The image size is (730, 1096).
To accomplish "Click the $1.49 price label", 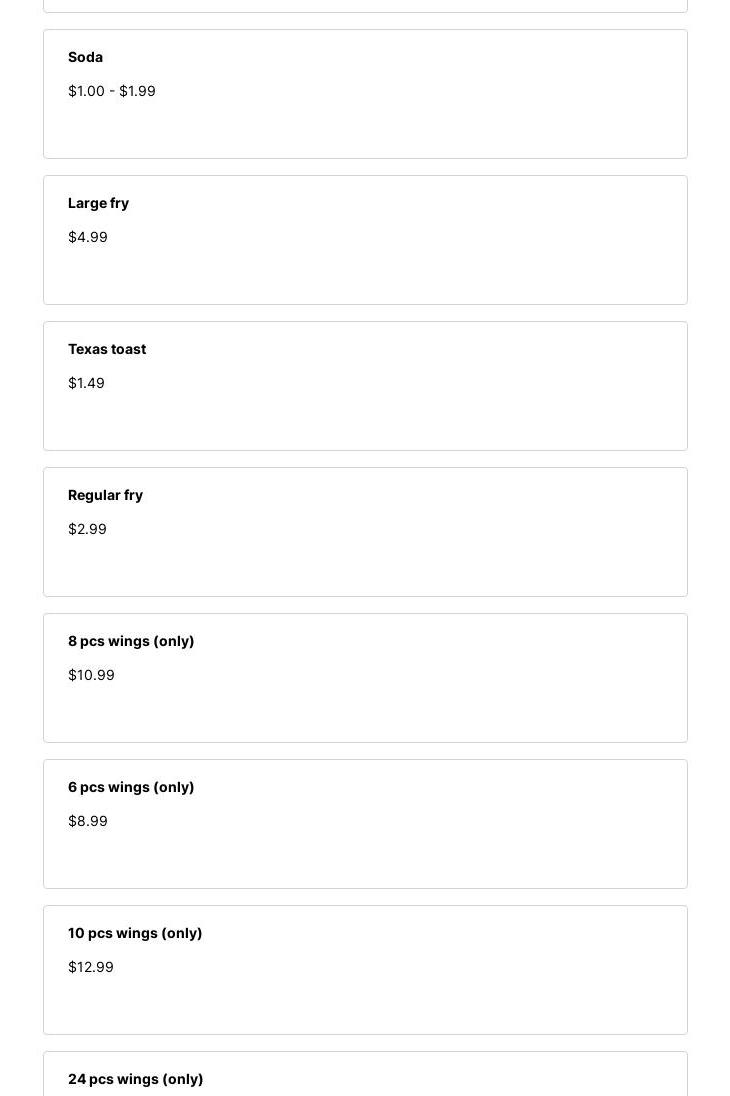I will click(86, 383).
